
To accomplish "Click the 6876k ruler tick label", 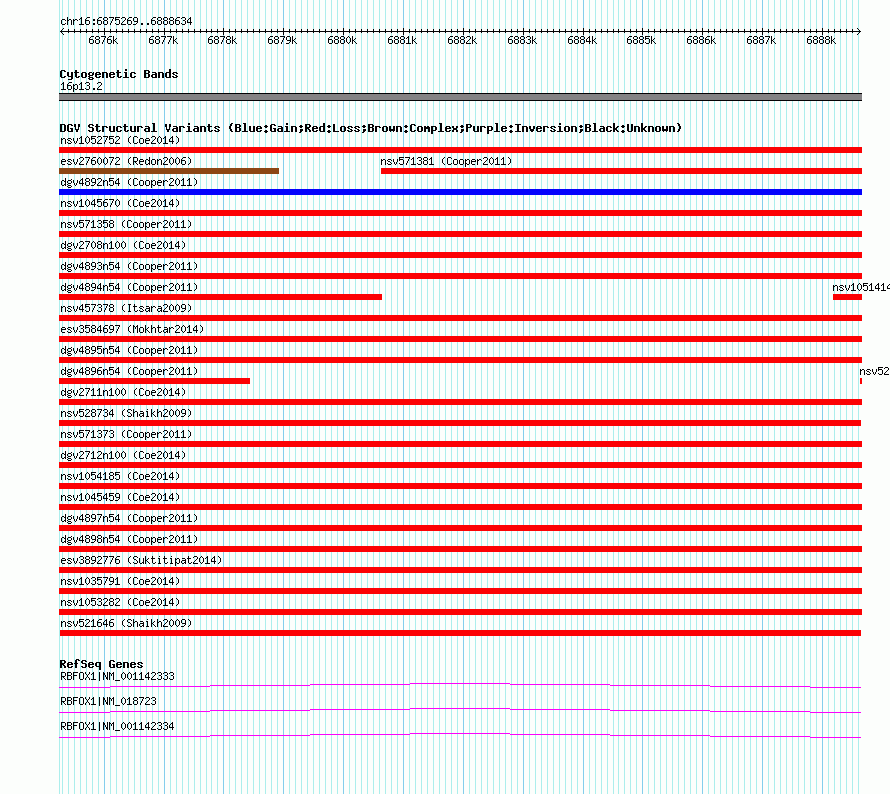I will (103, 41).
